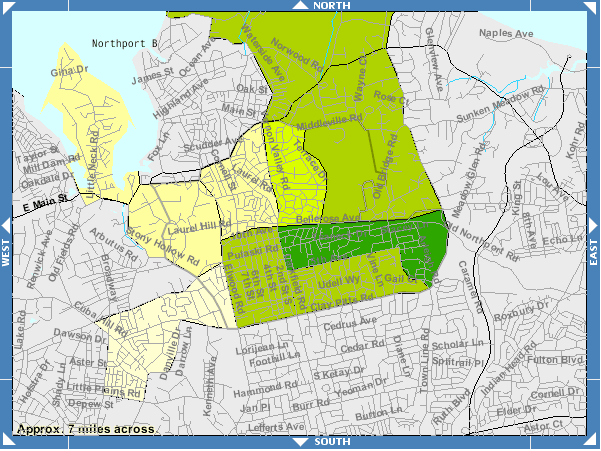This screenshot has width=601, height=451.
Task: Click the arrow left of NORTH label
Action: coord(297,6)
